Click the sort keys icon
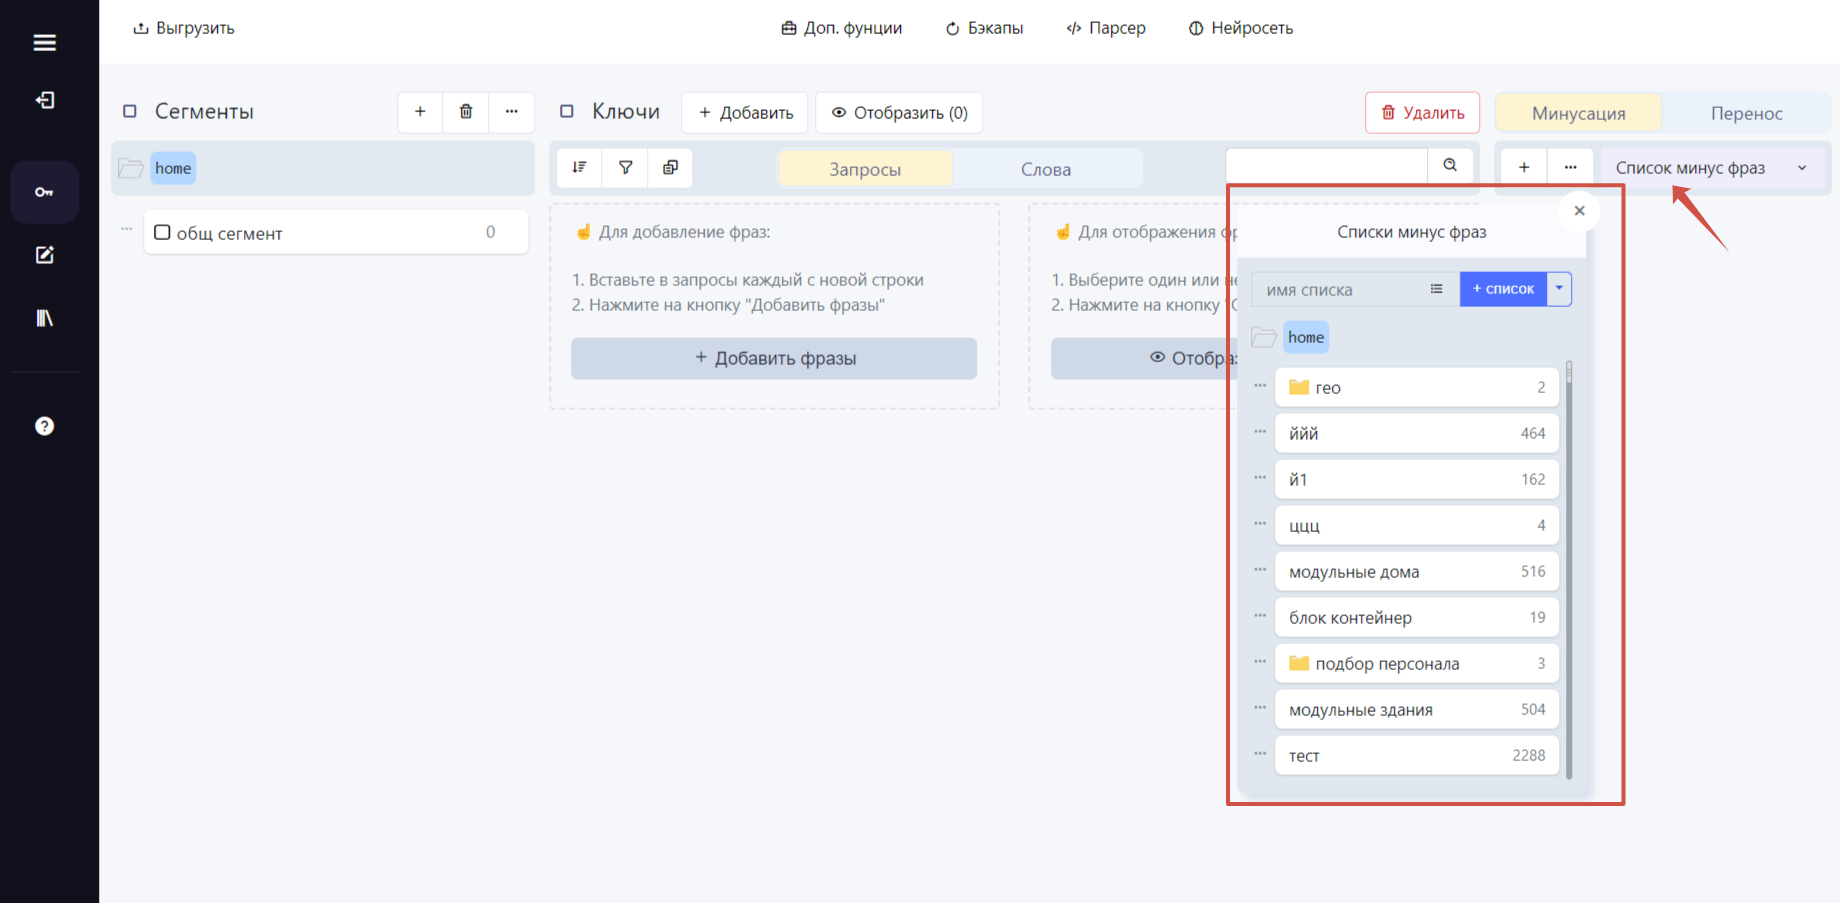 point(579,167)
